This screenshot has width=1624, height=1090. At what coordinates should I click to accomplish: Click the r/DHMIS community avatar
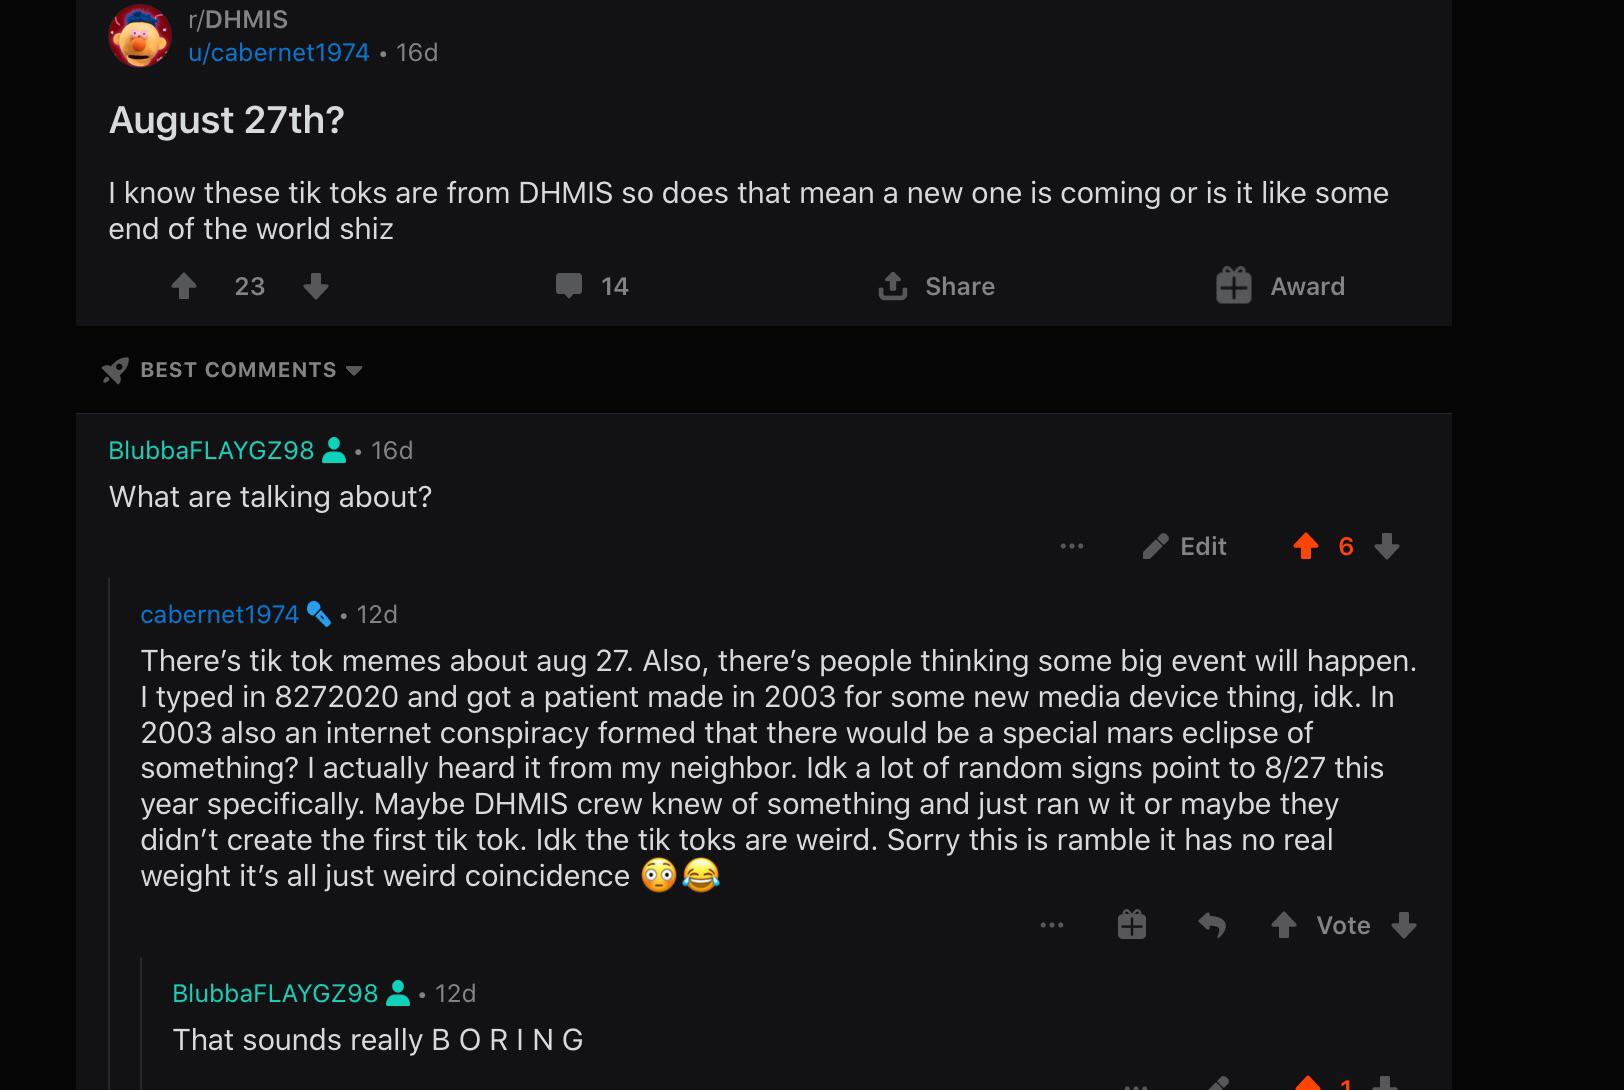coord(140,36)
